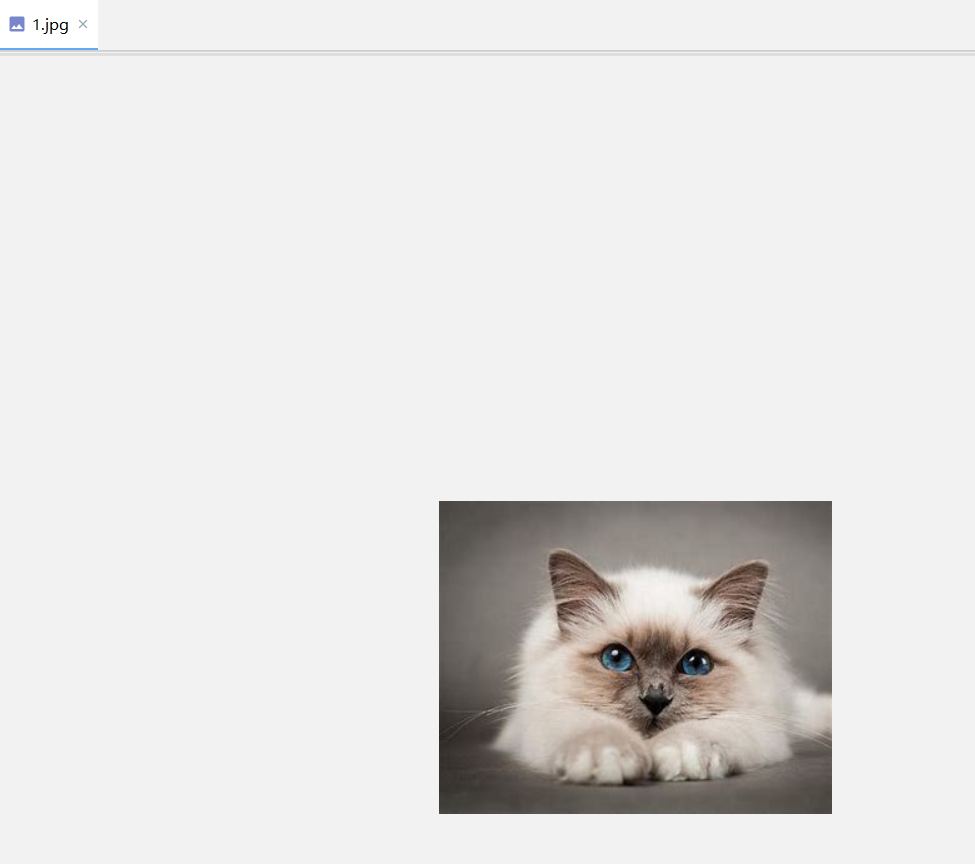The image size is (975, 864).
Task: Click the cat's black nose in the photo
Action: click(655, 703)
